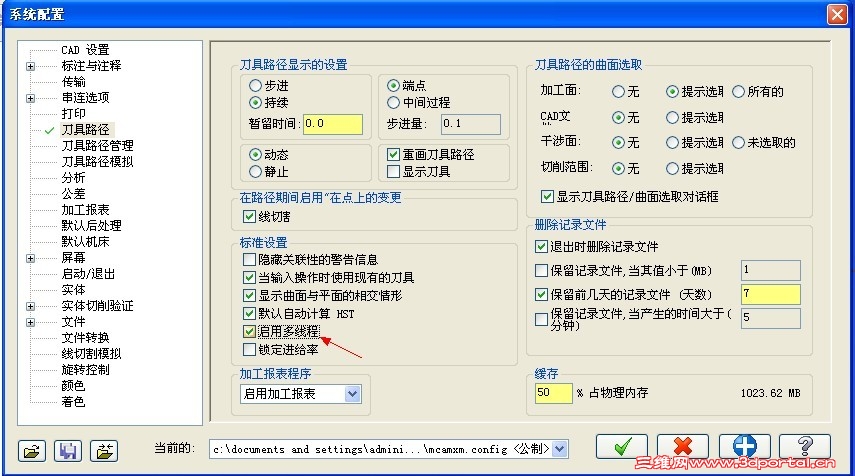Viewport: 855px width, 476px height.
Task: Select 传输 in the settings tree
Action: (x=74, y=82)
